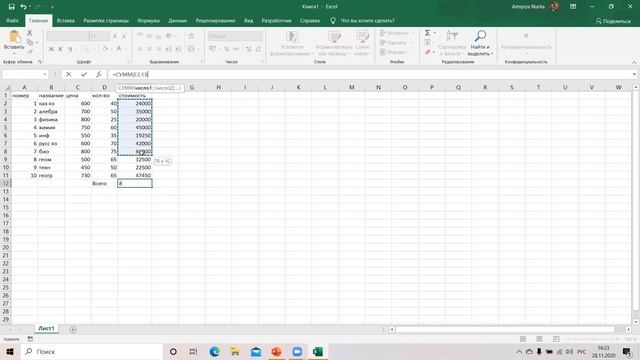This screenshot has height=360, width=640.
Task: Add a new sheet with the plus button
Action: point(73,329)
